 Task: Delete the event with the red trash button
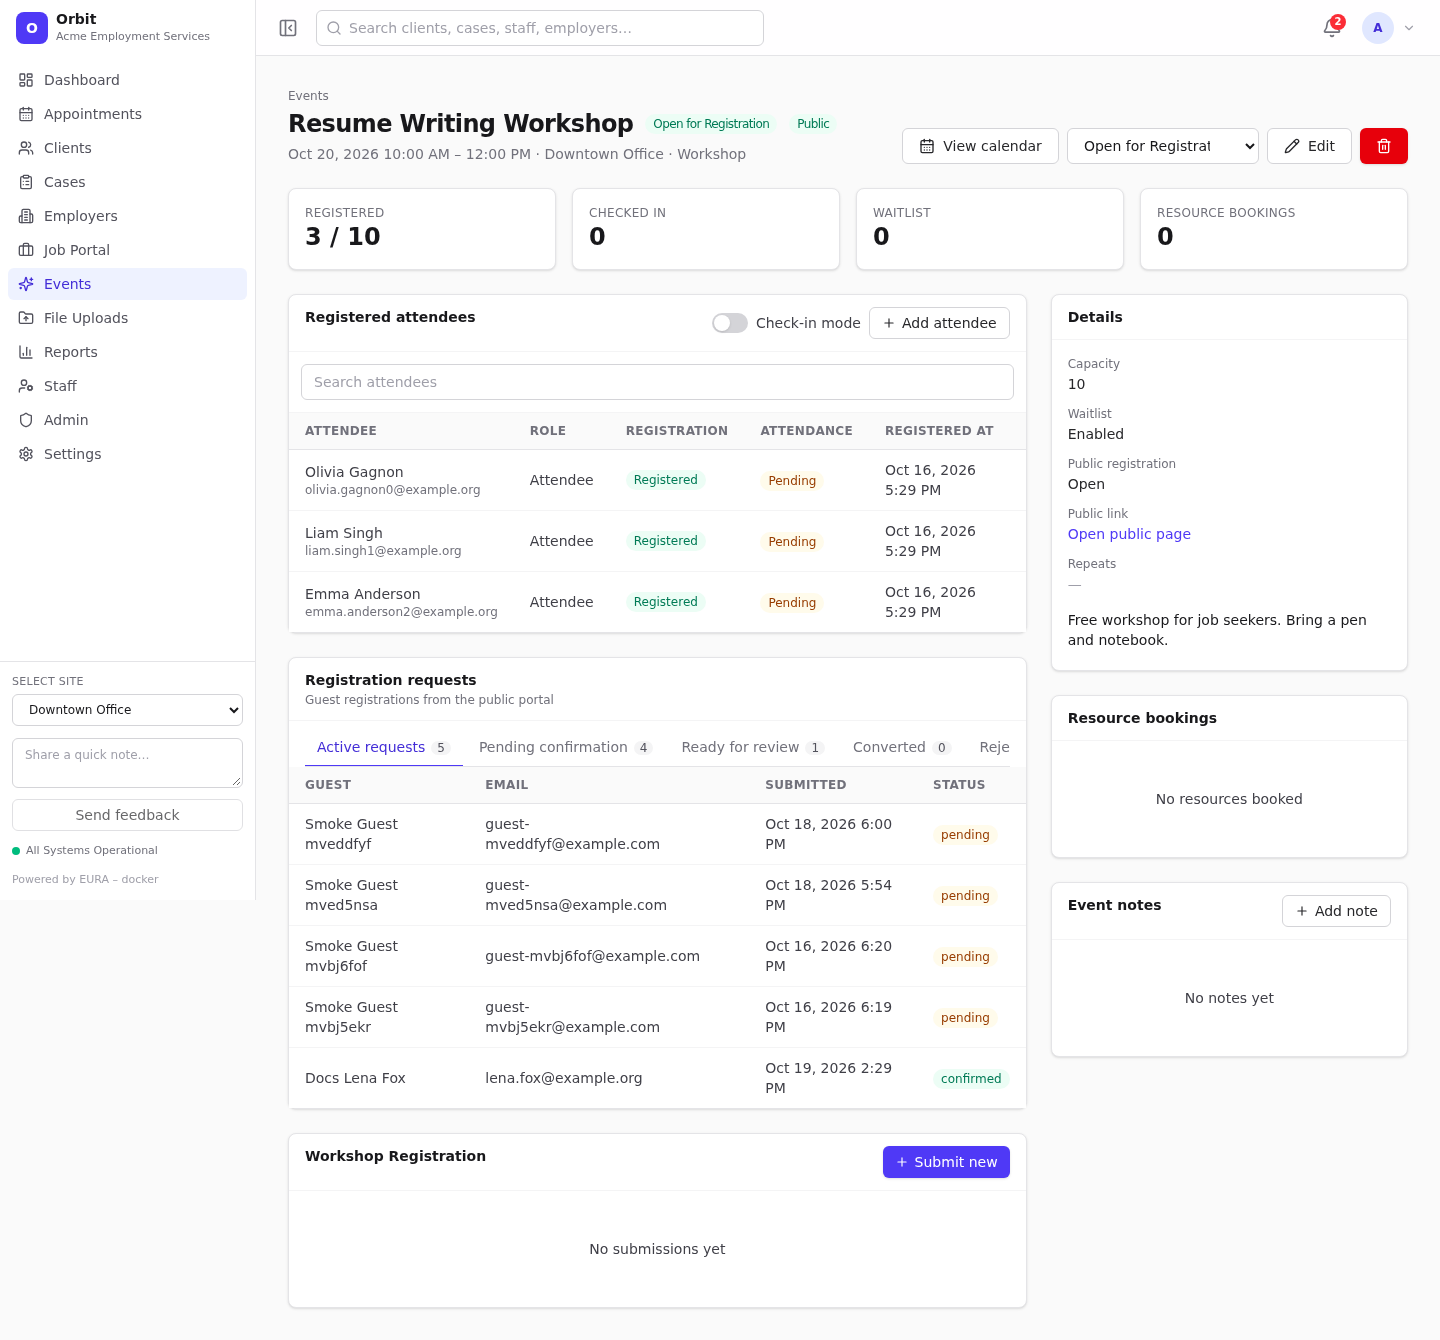tap(1384, 146)
